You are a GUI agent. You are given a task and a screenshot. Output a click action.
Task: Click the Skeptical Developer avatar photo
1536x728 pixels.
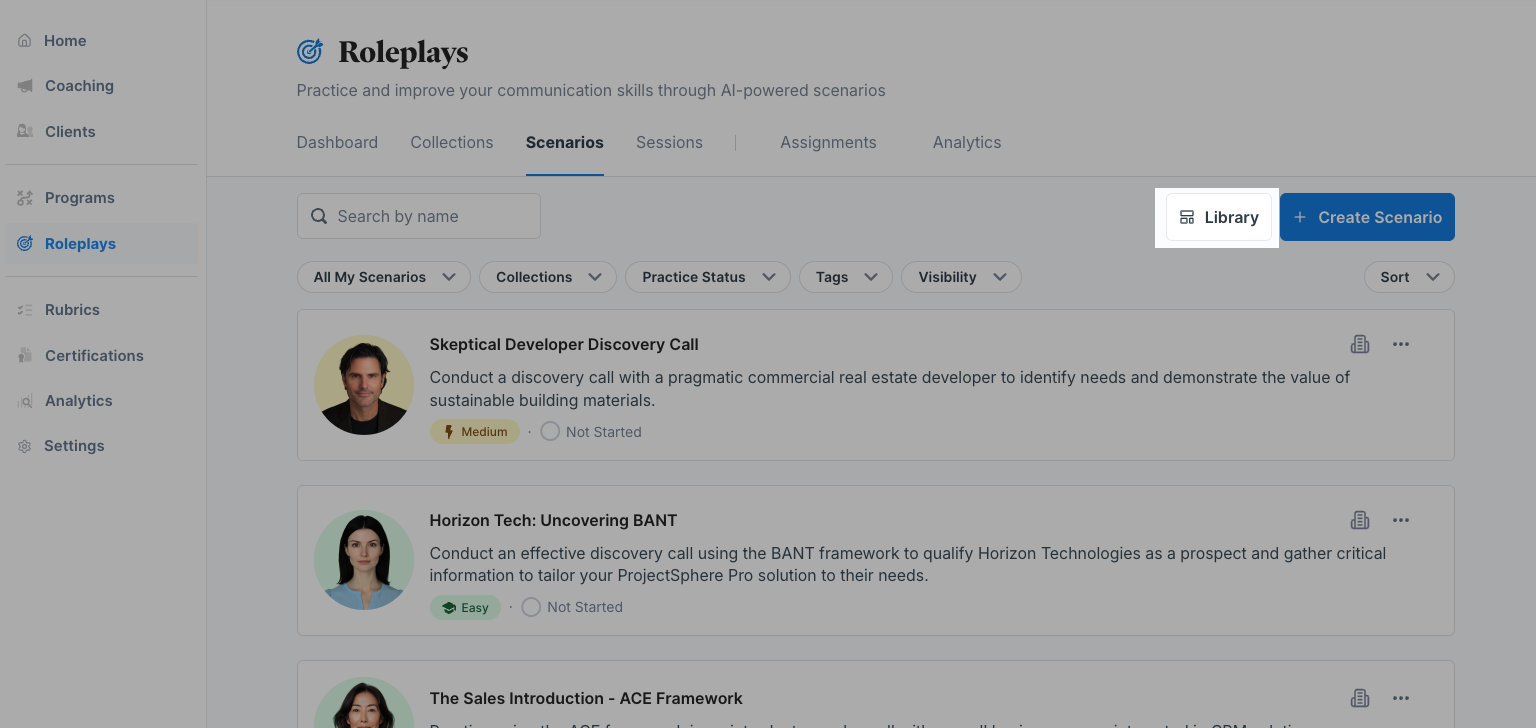click(364, 385)
